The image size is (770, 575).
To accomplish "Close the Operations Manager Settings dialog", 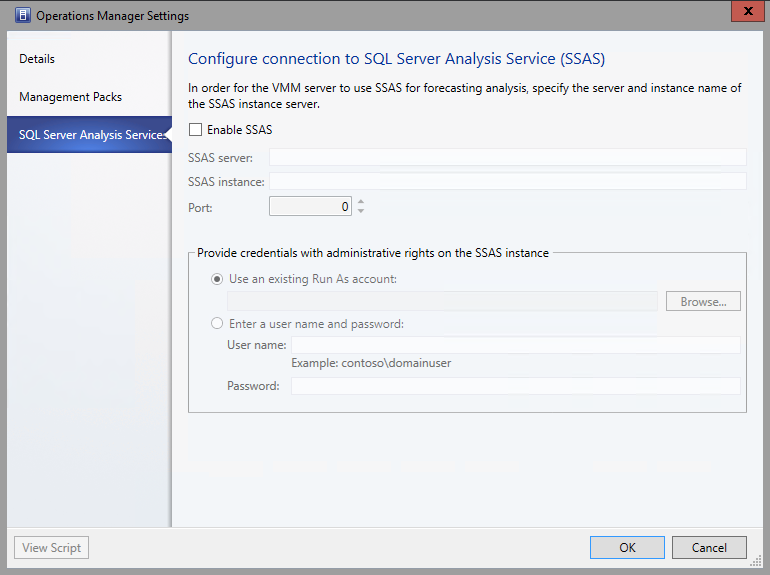I will tap(741, 13).
